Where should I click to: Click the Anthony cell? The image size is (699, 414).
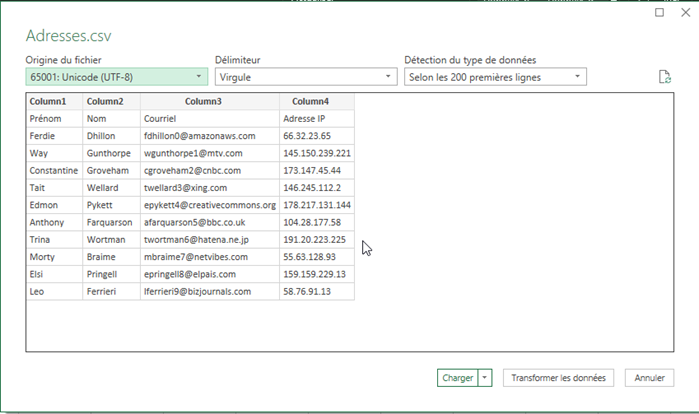(54, 222)
